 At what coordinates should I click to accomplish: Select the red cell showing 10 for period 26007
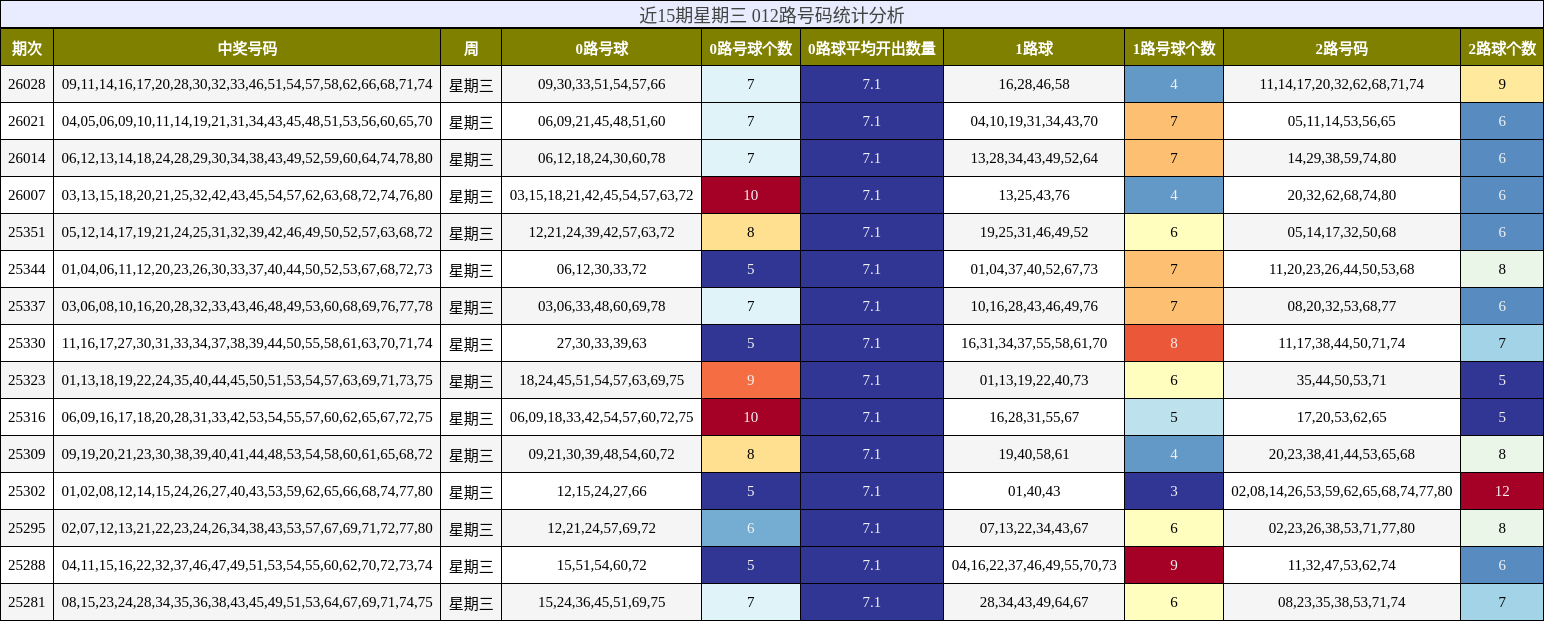(749, 195)
